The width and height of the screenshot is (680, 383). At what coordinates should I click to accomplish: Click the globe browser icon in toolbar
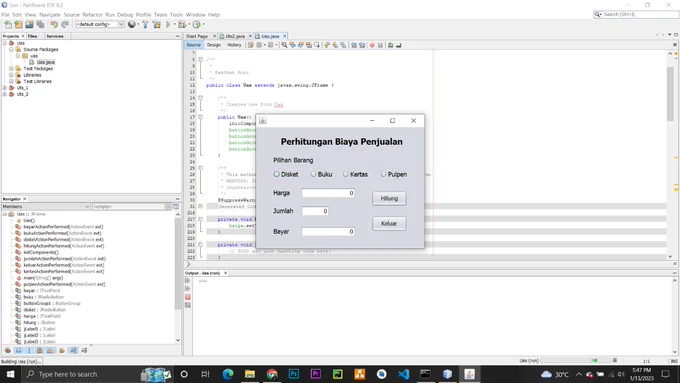[x=131, y=24]
